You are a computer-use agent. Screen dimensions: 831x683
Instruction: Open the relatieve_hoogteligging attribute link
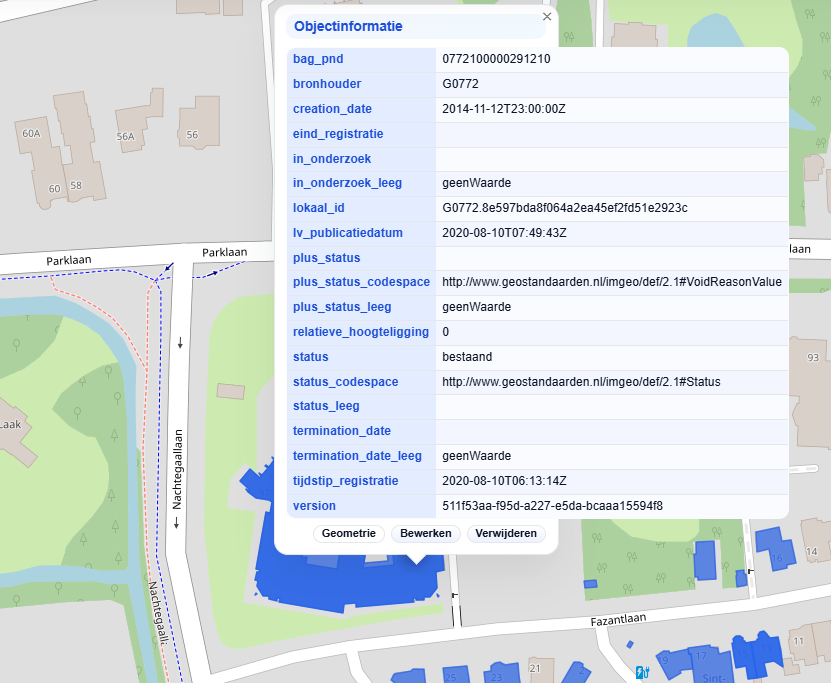click(x=359, y=331)
